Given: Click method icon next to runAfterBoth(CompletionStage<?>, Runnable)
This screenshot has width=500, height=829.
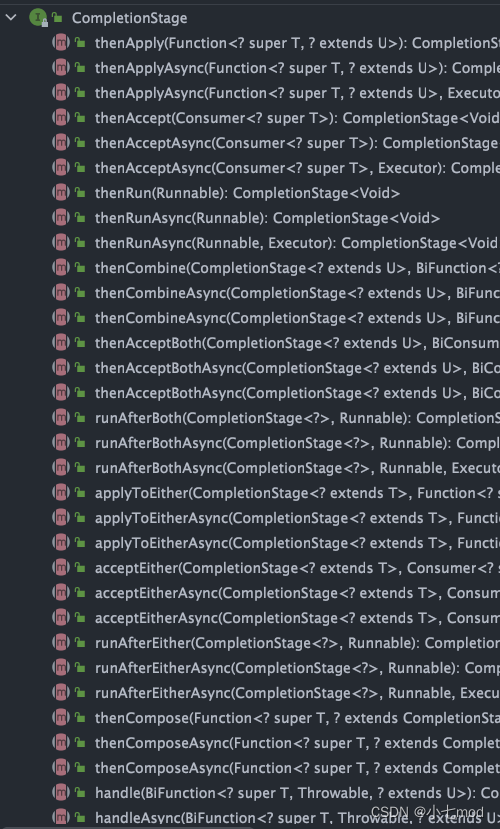Looking at the screenshot, I should tap(61, 418).
